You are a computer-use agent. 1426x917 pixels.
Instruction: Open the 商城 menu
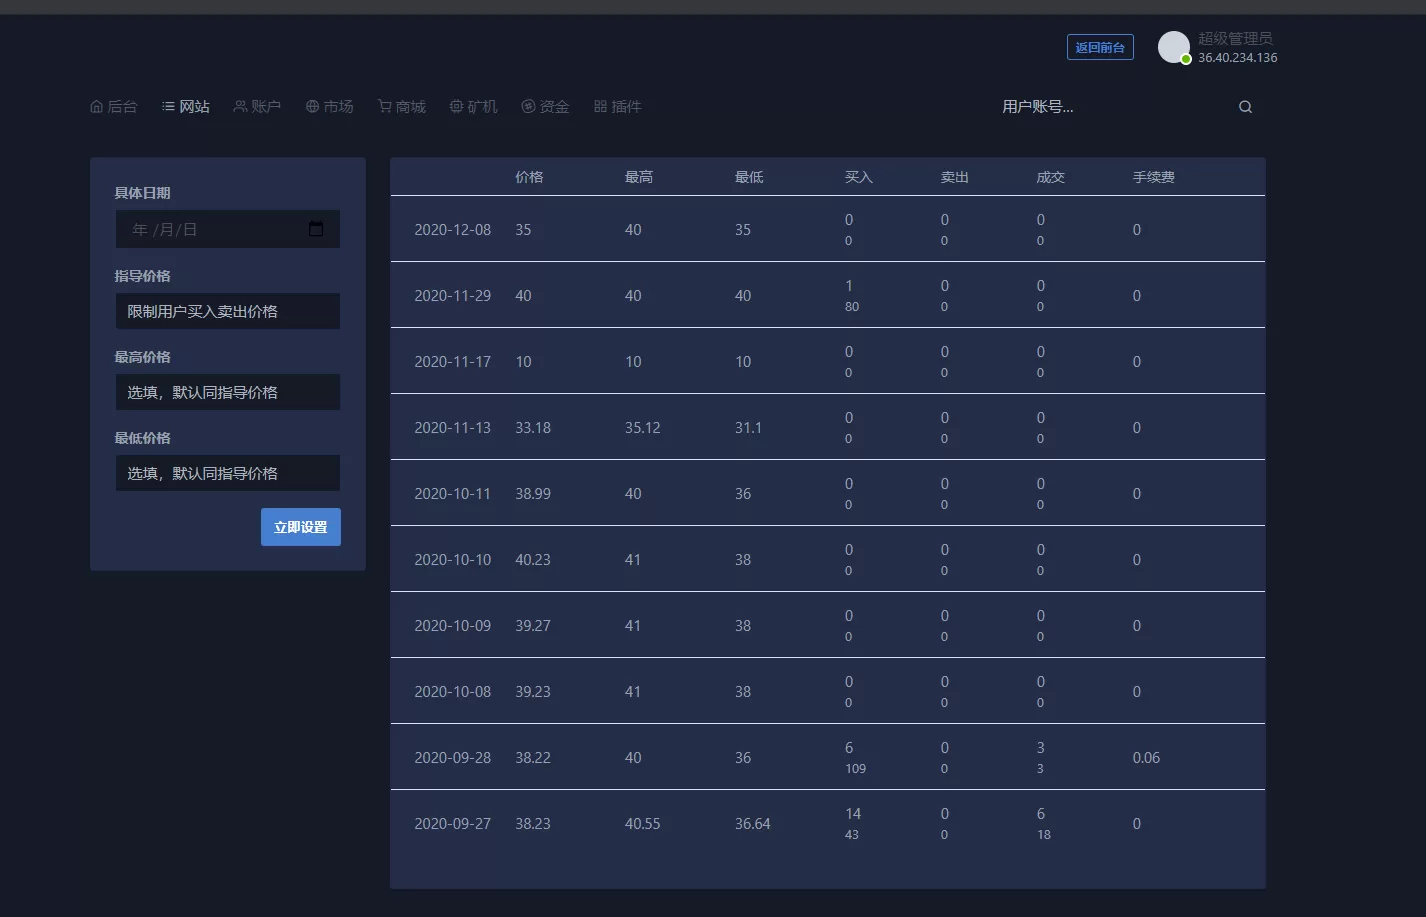coord(402,106)
